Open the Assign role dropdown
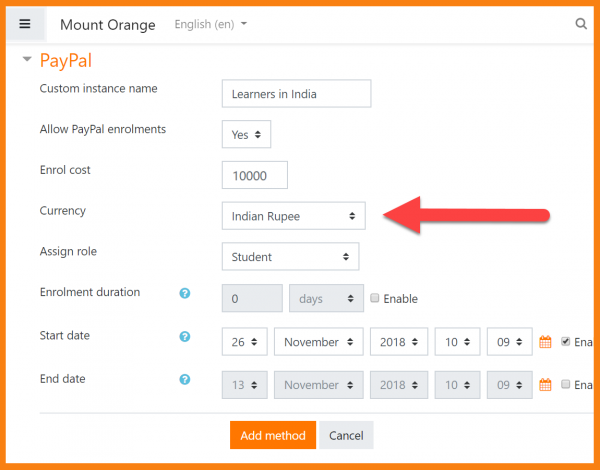Screen dimensions: 600x470 tap(290, 257)
